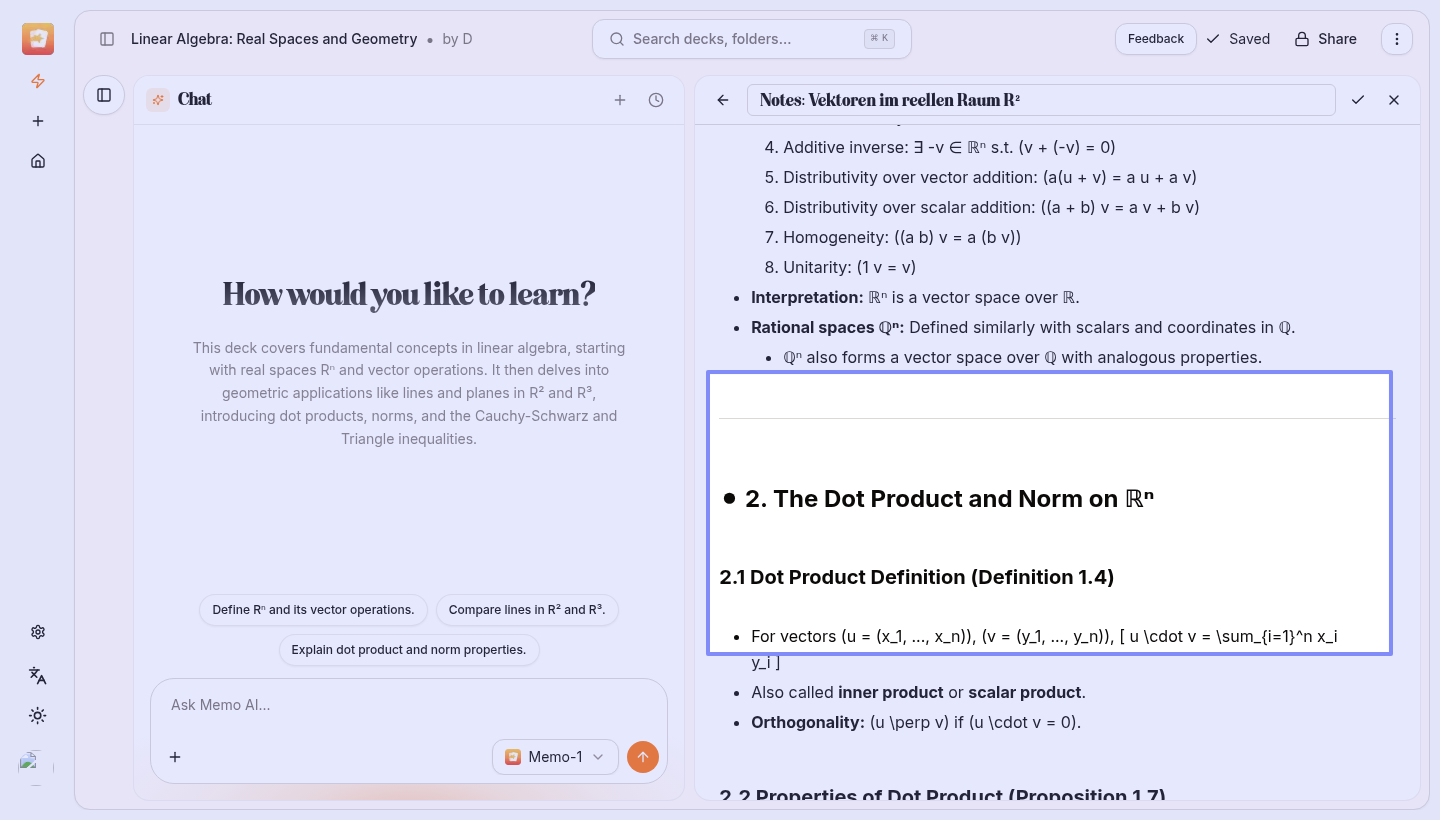Toggle light/dark theme sun icon

click(x=38, y=716)
